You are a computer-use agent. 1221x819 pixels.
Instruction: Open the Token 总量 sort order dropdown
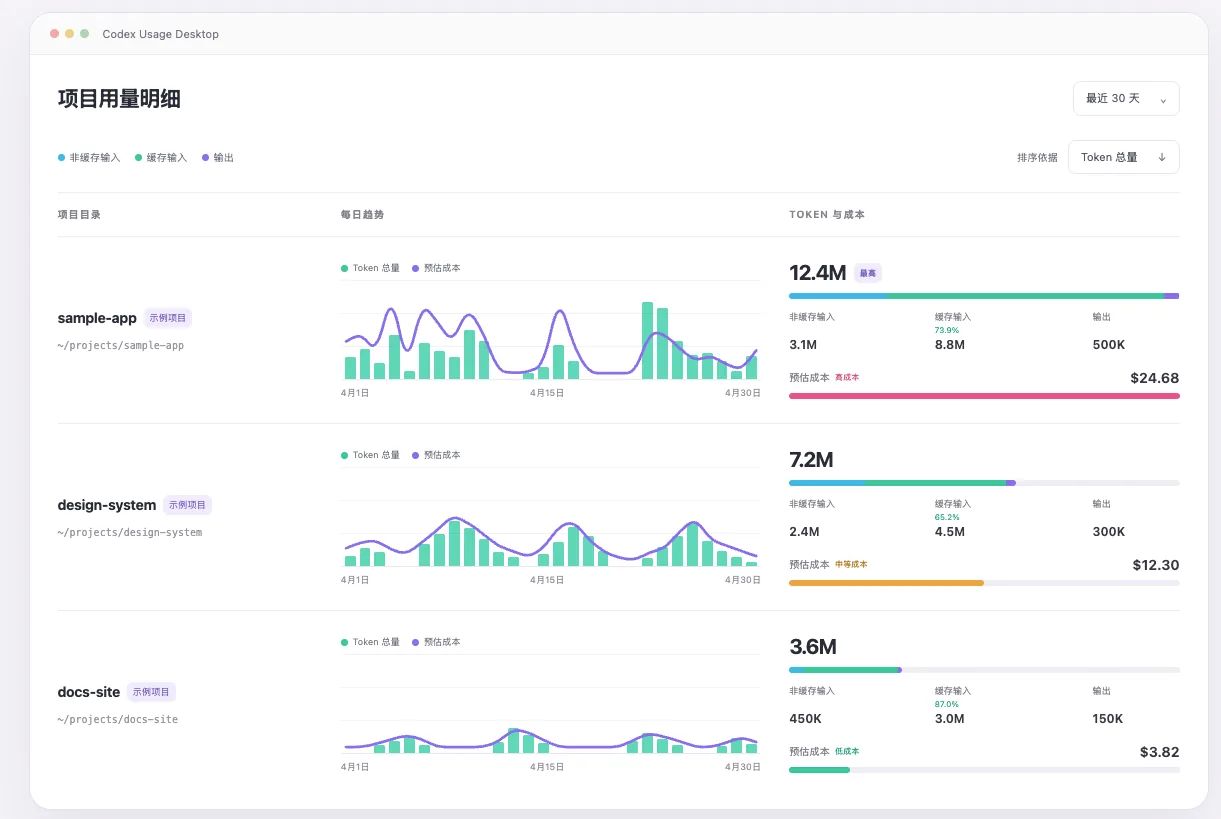click(x=1123, y=157)
